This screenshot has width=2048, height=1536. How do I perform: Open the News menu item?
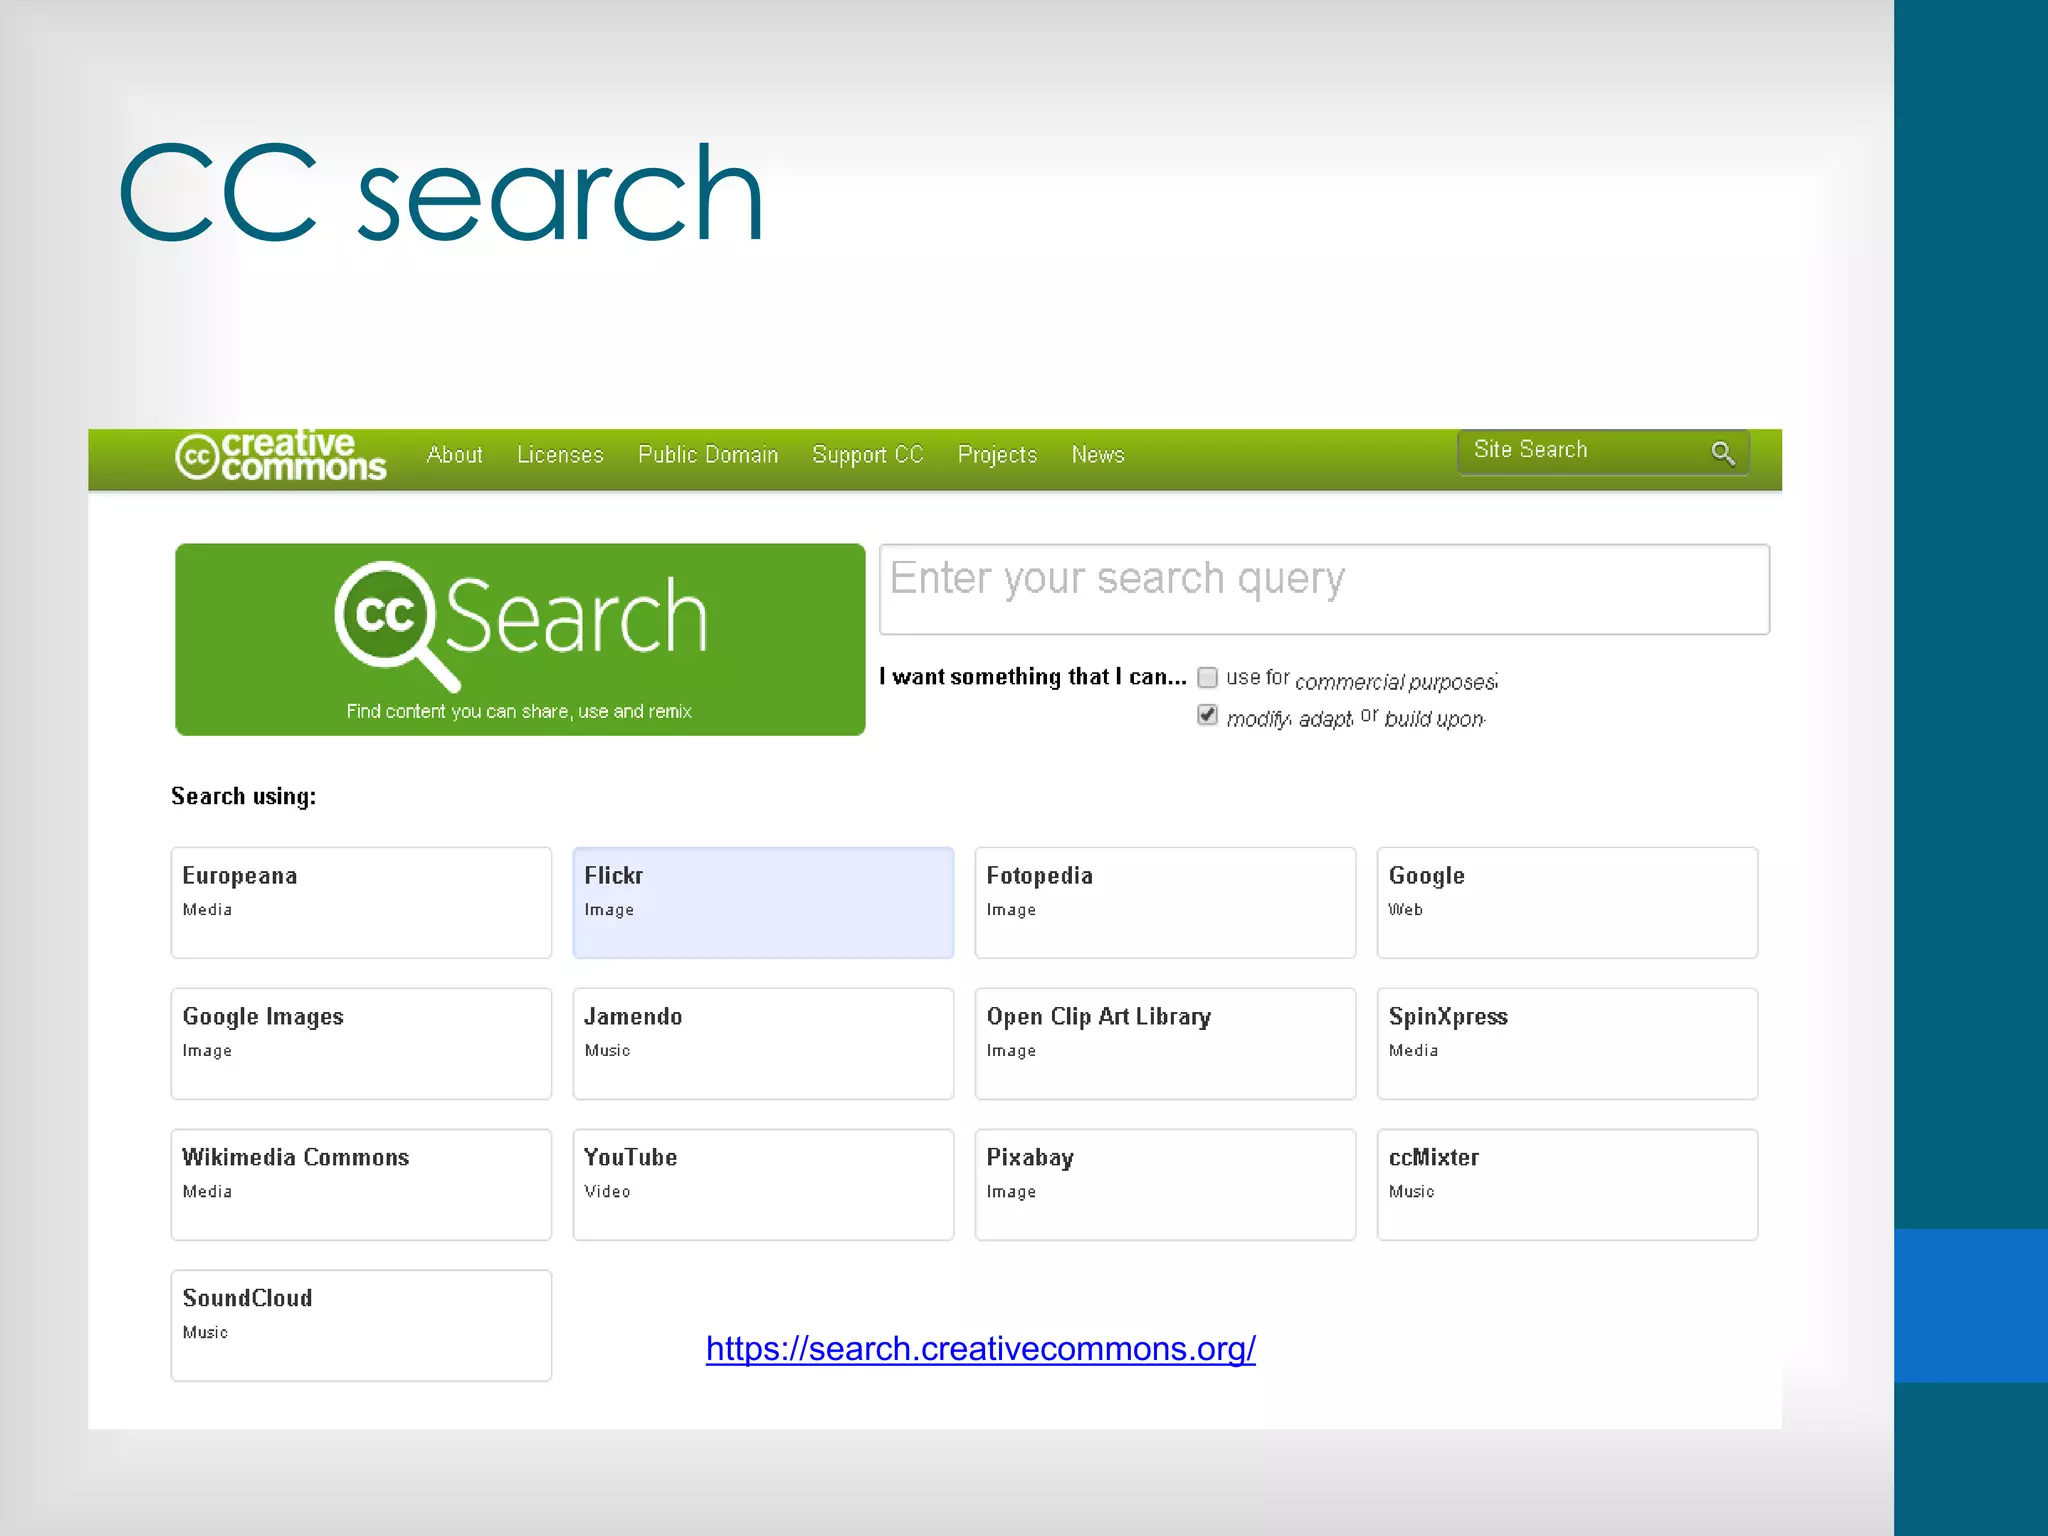(1098, 455)
